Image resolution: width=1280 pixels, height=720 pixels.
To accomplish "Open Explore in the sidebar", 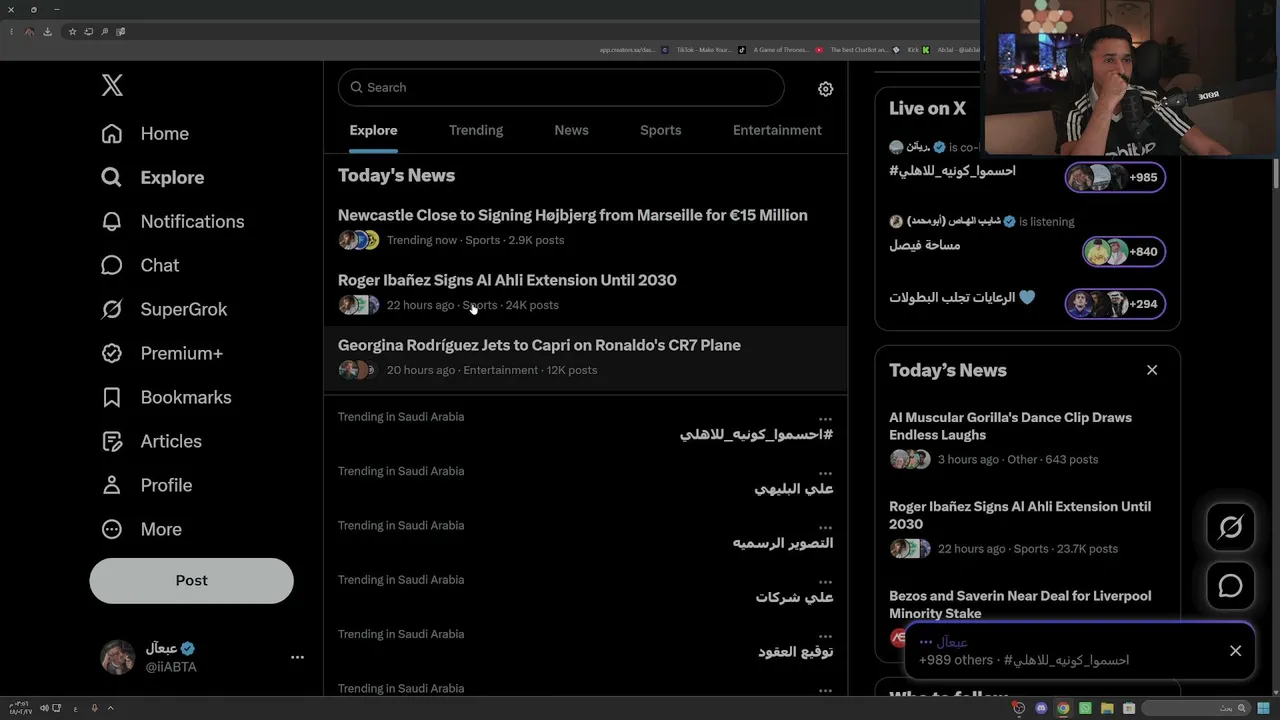I will (152, 177).
